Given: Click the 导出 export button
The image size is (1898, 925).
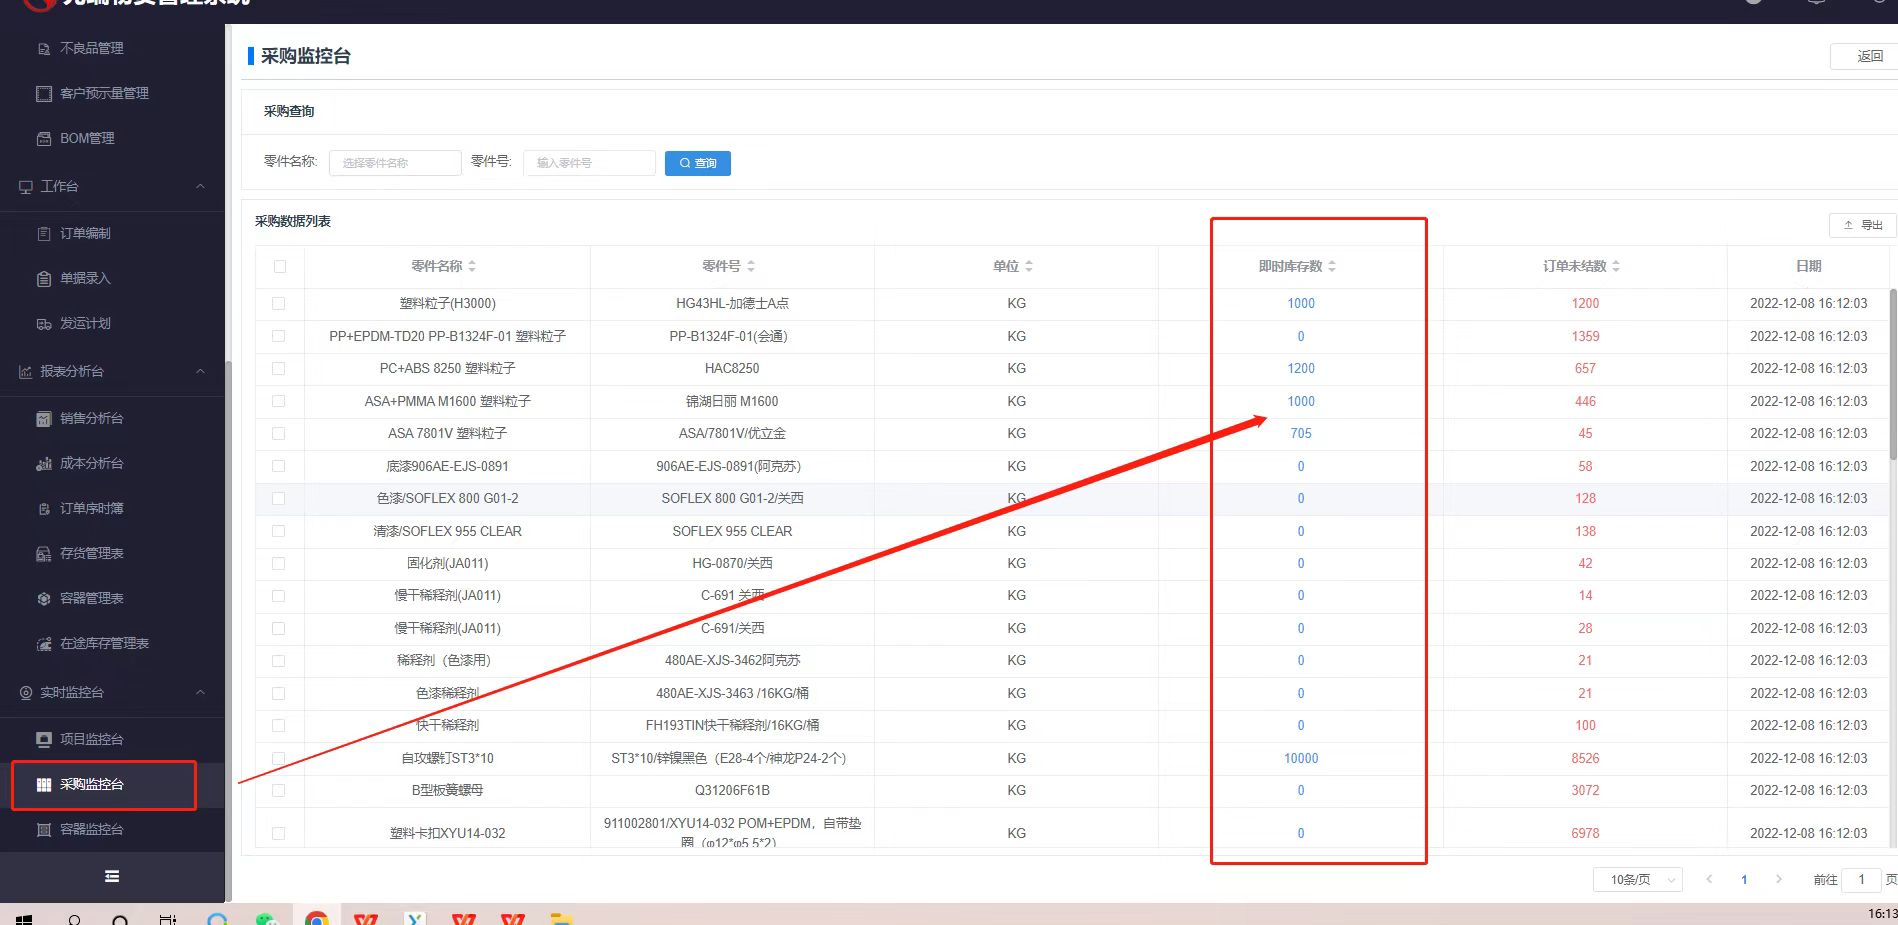Looking at the screenshot, I should click(1863, 225).
